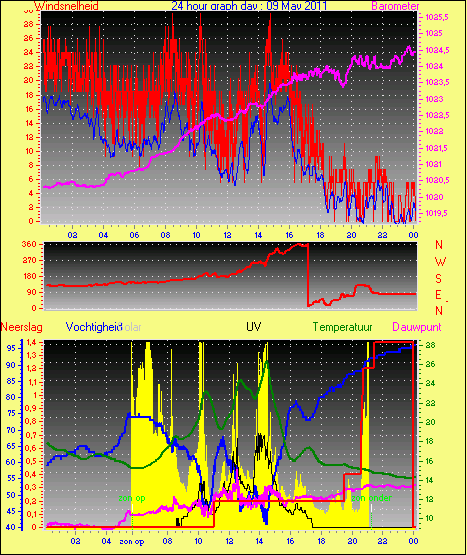Click the blue humidity axis value 75
Viewport: 467px width, 555px height.
(11, 413)
